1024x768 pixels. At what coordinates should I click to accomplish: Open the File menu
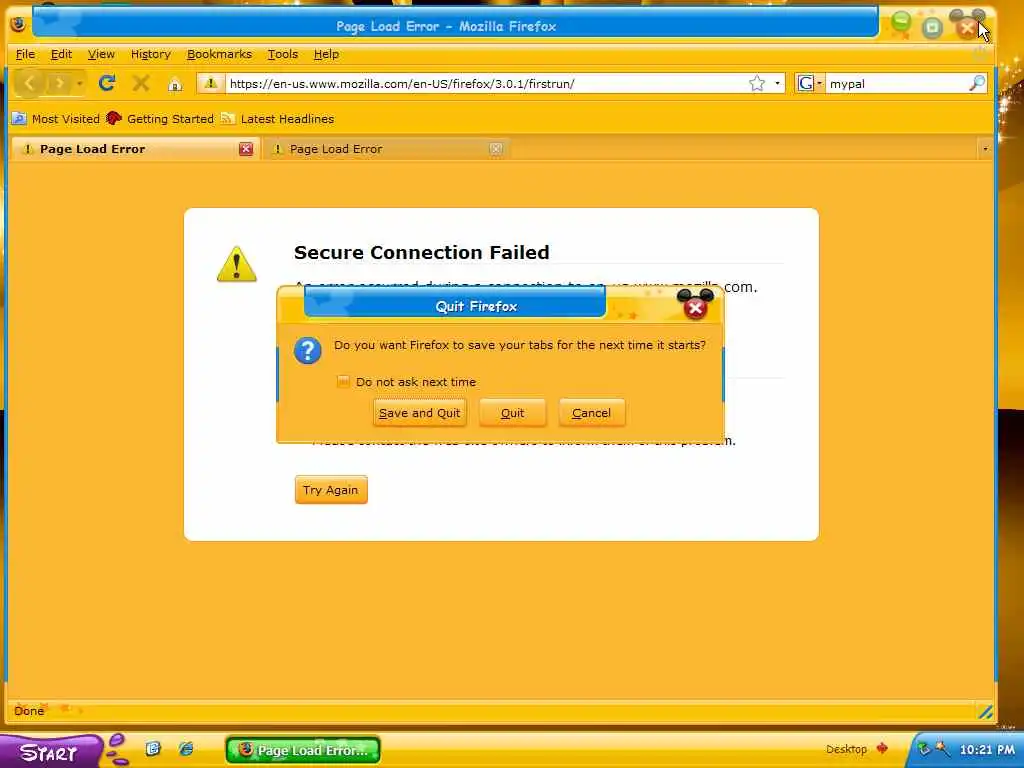click(25, 54)
